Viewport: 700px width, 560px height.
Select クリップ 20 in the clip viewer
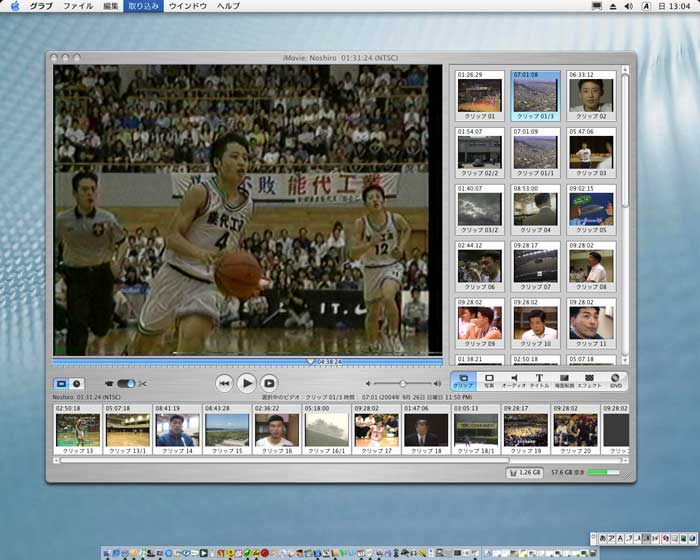point(575,430)
